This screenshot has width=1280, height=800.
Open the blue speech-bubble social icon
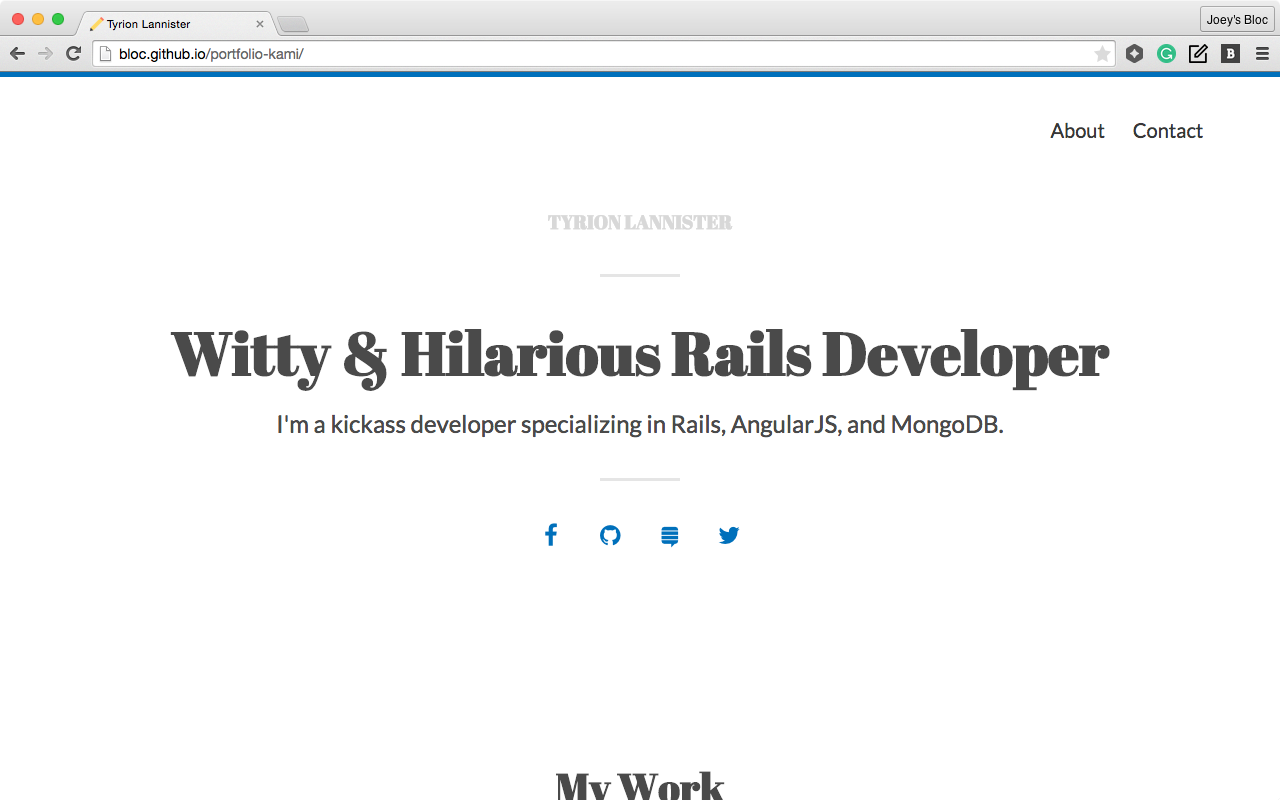pyautogui.click(x=670, y=536)
